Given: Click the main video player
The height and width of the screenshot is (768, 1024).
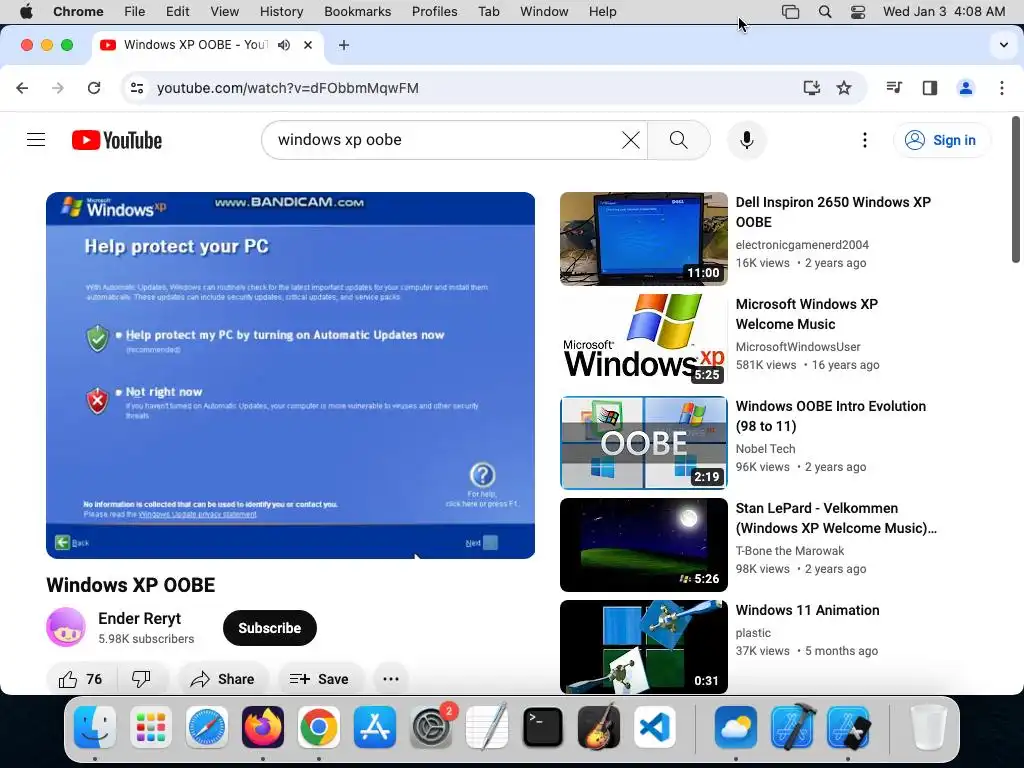Looking at the screenshot, I should (290, 375).
